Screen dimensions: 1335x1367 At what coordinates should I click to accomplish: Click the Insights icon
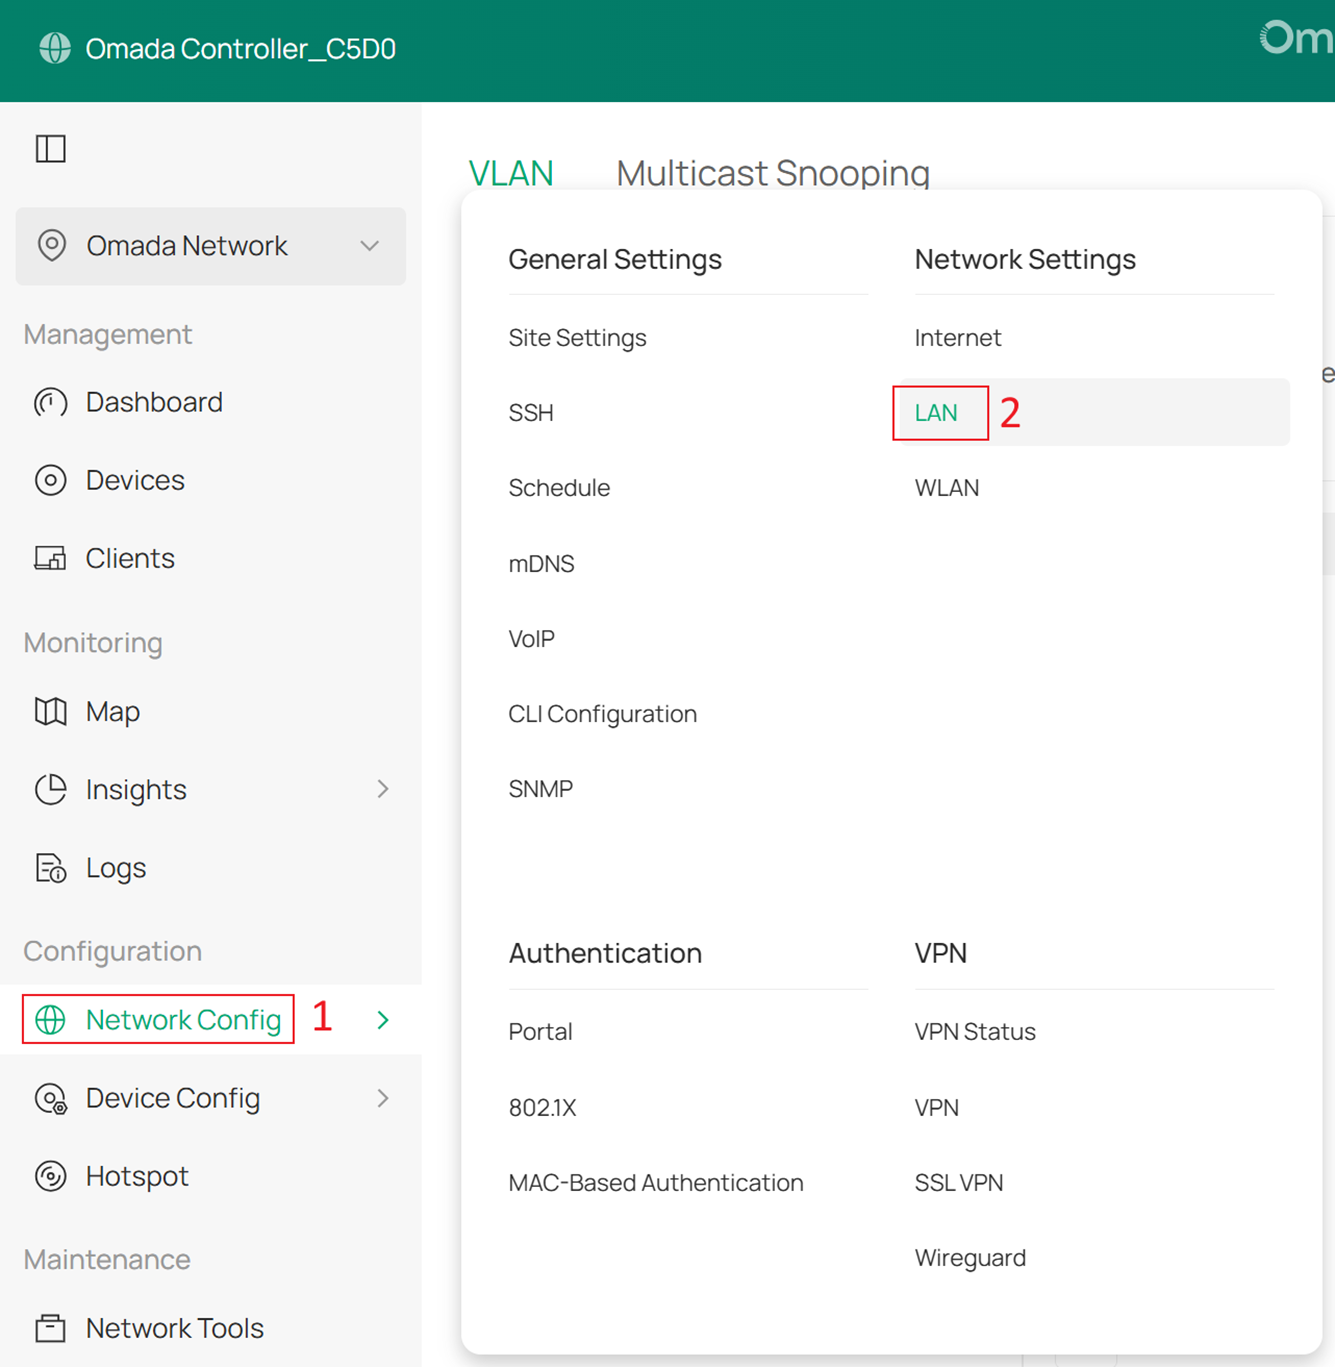(x=51, y=789)
